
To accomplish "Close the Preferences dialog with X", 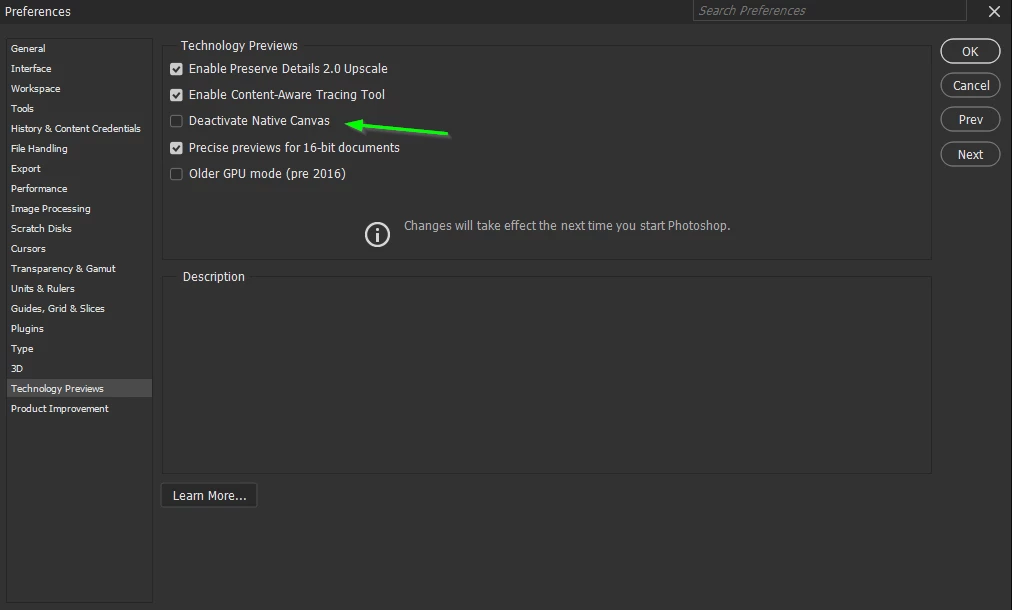I will pyautogui.click(x=994, y=11).
